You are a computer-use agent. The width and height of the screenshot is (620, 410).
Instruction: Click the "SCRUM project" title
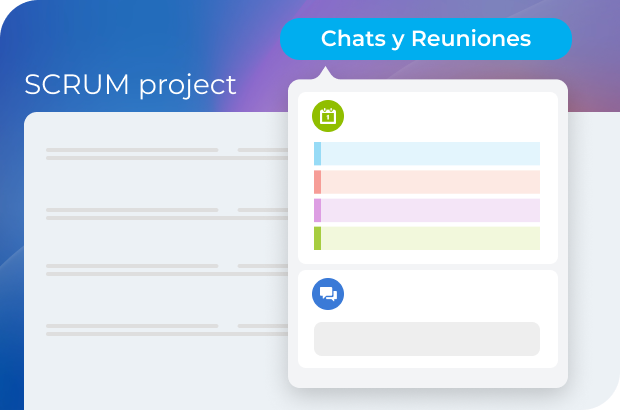(130, 85)
